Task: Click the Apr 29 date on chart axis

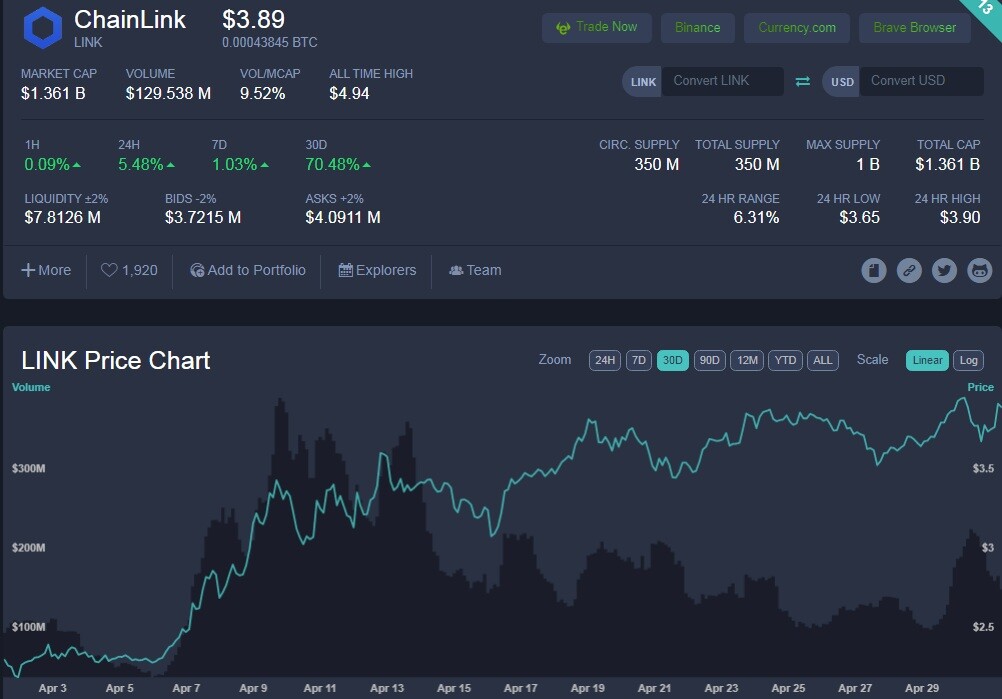Action: pos(921,688)
